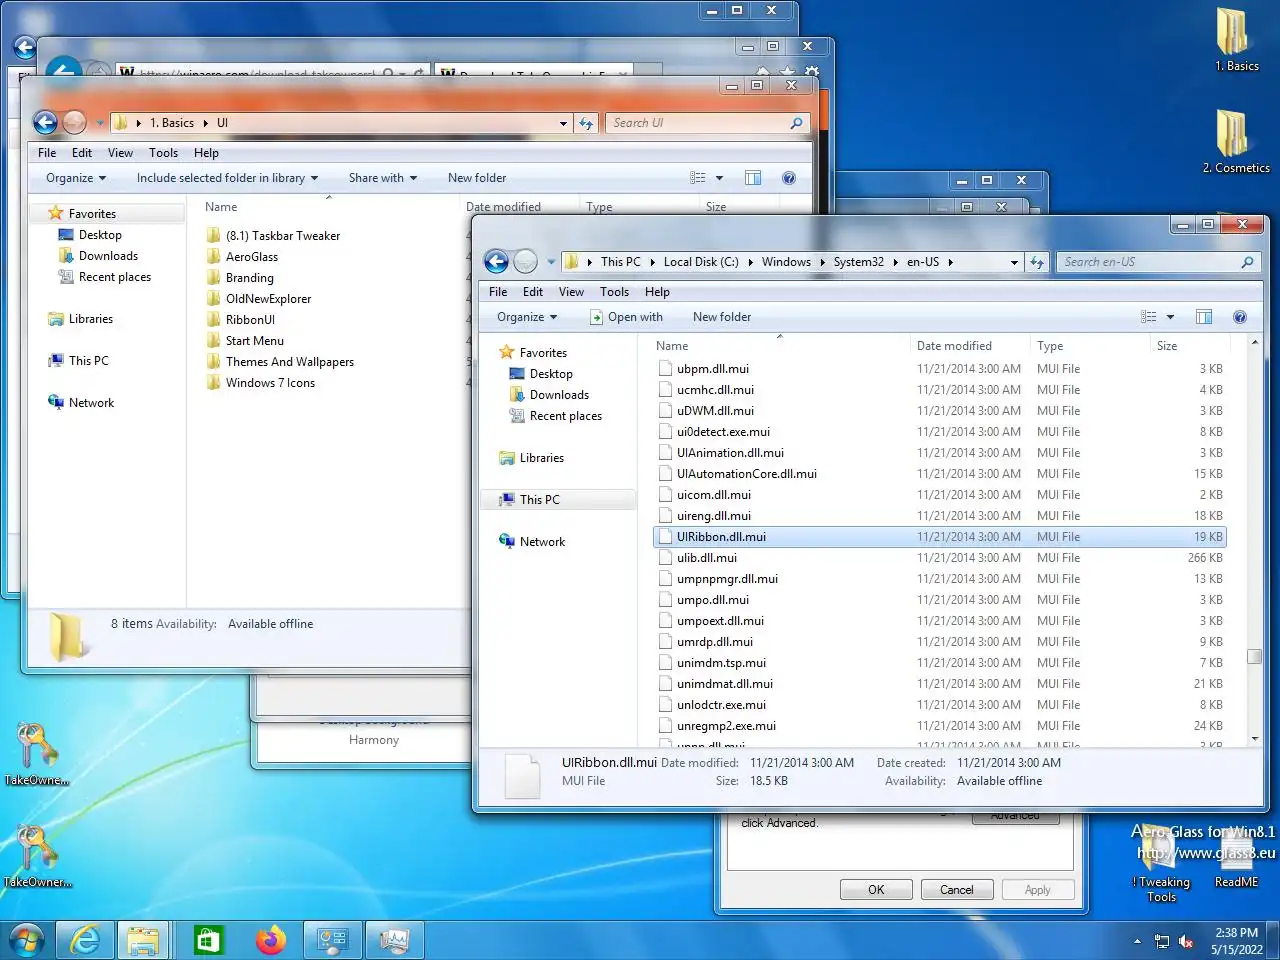Click Cancel in background dialog
1280x960 pixels.
(x=956, y=890)
